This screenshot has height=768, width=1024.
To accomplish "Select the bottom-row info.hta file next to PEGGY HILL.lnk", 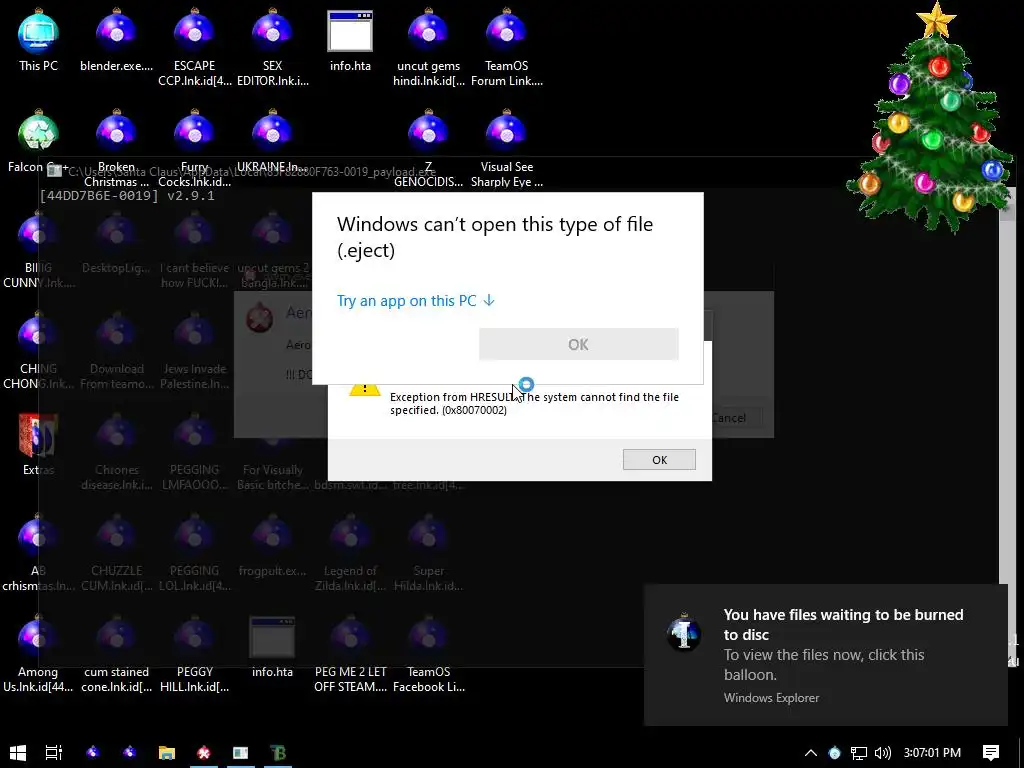I will (x=272, y=647).
